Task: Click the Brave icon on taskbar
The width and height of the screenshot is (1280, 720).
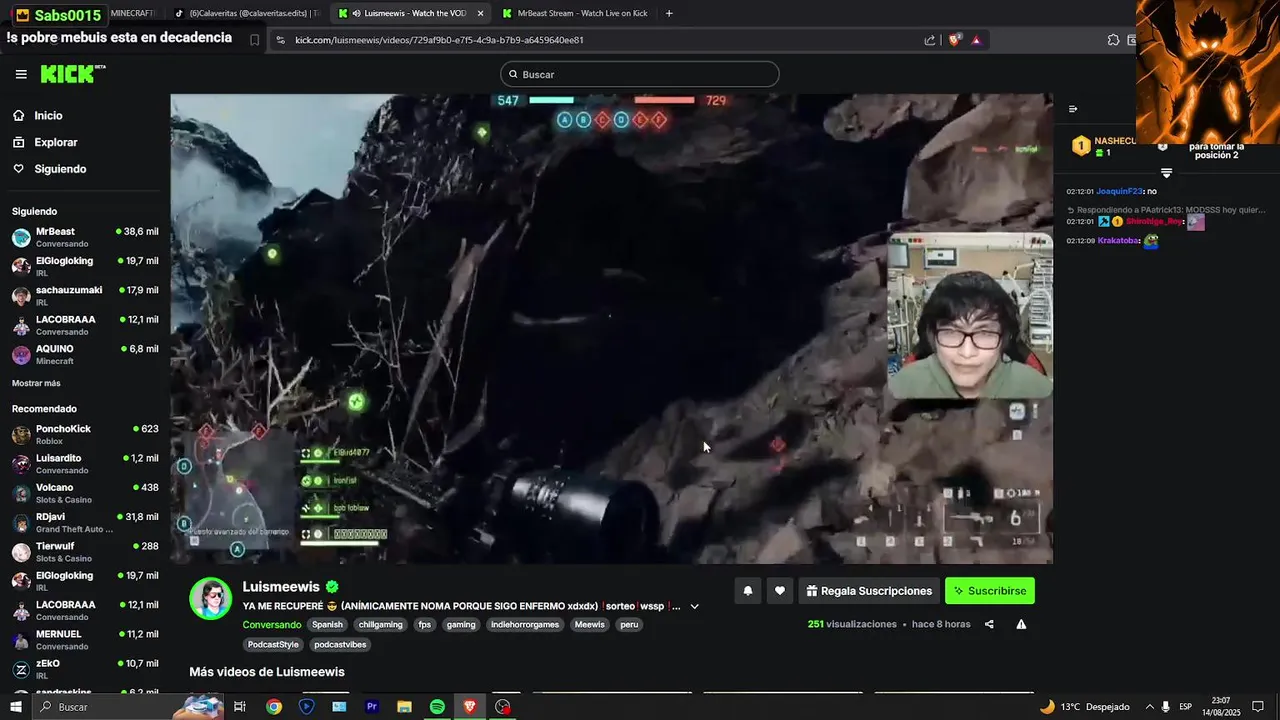Action: pos(470,707)
